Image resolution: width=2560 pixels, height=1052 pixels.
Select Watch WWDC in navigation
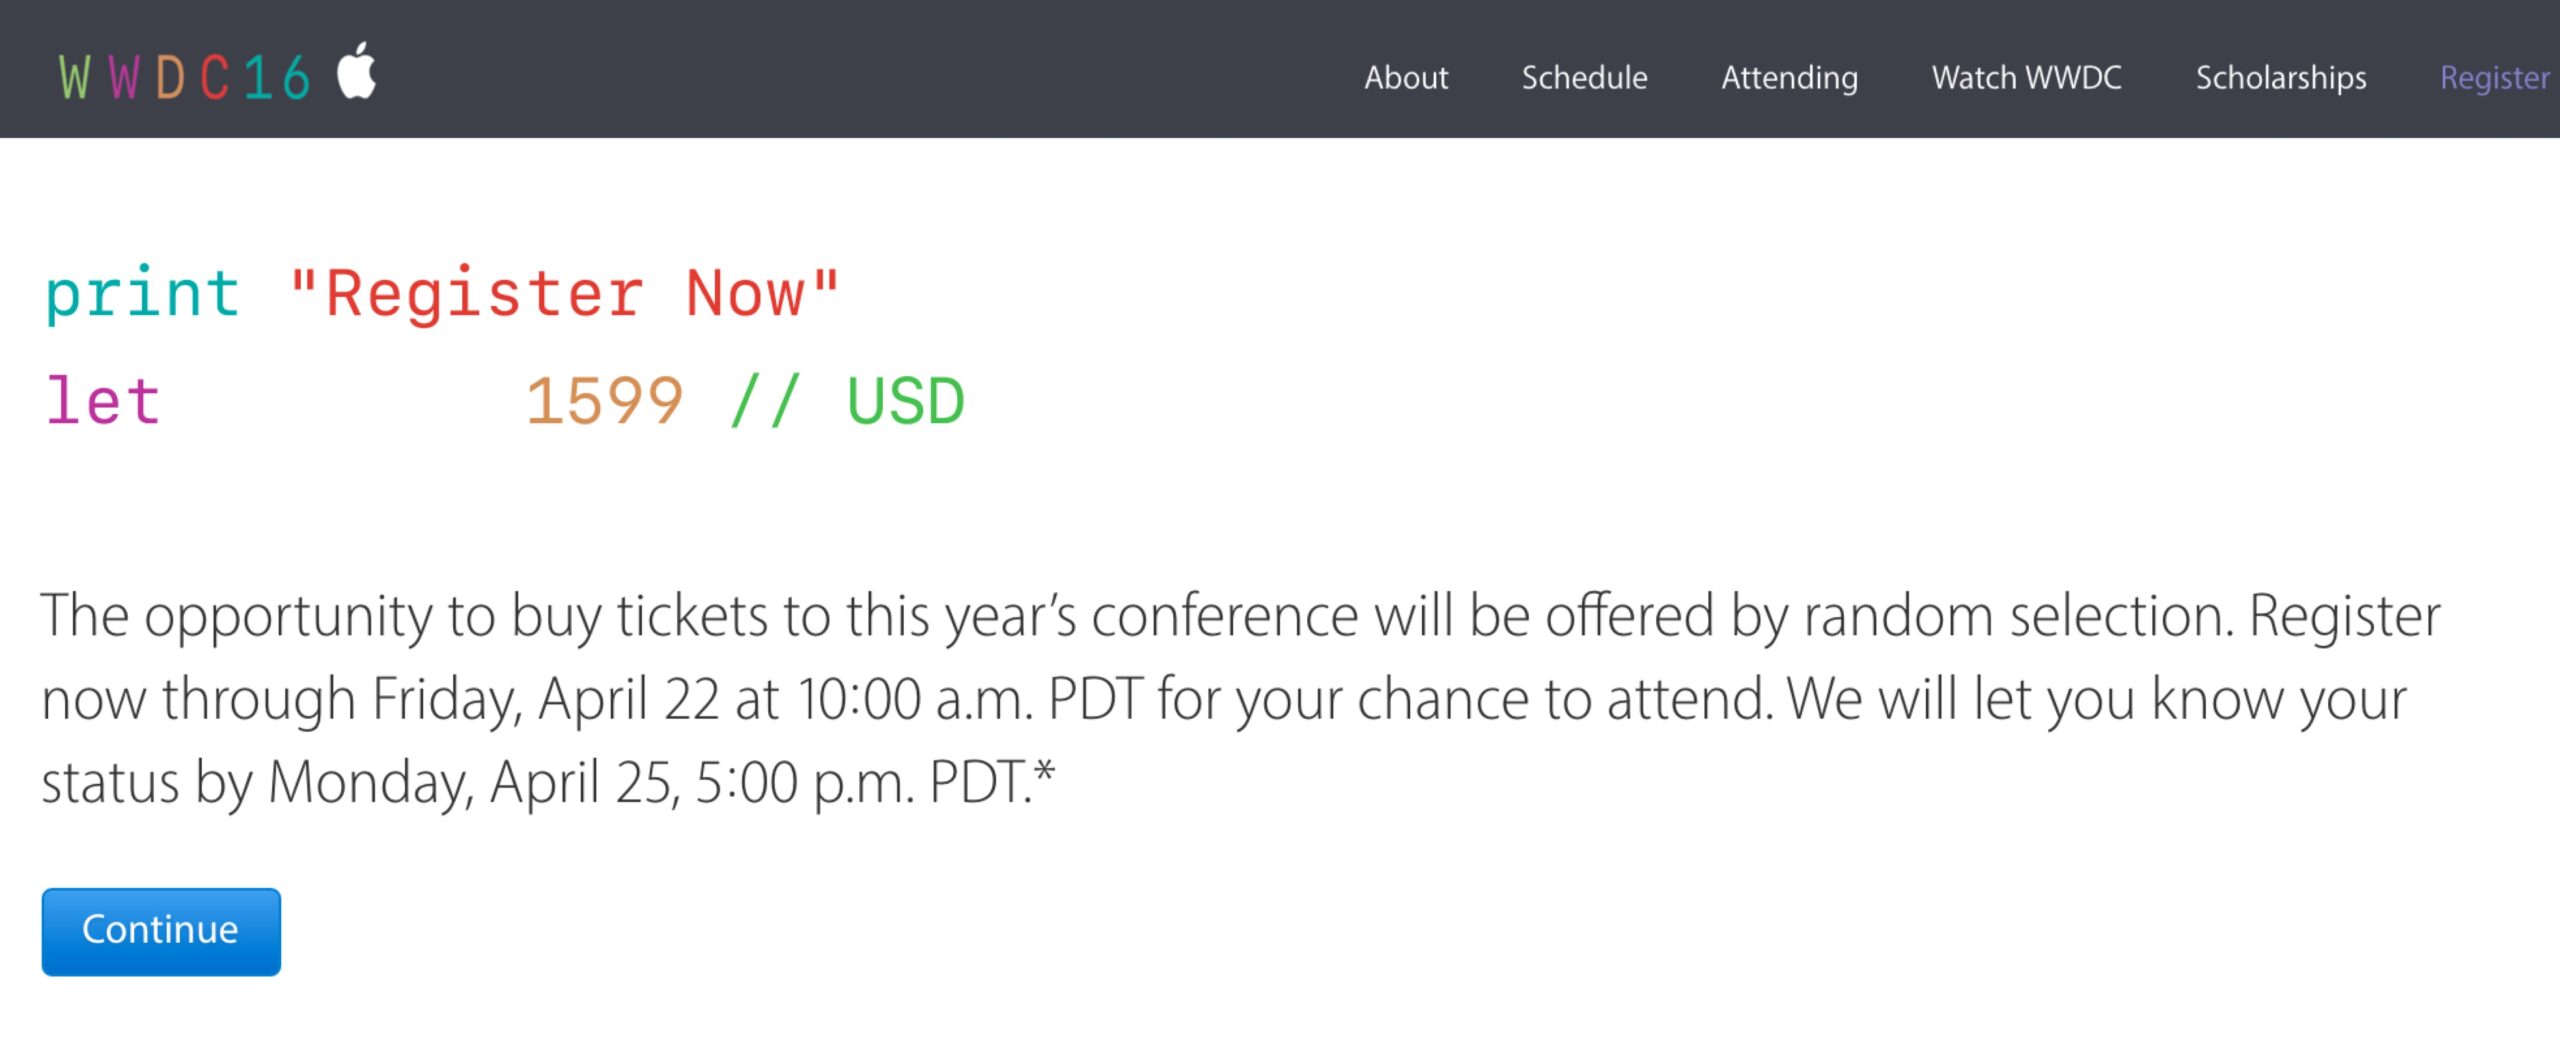pyautogui.click(x=2026, y=78)
